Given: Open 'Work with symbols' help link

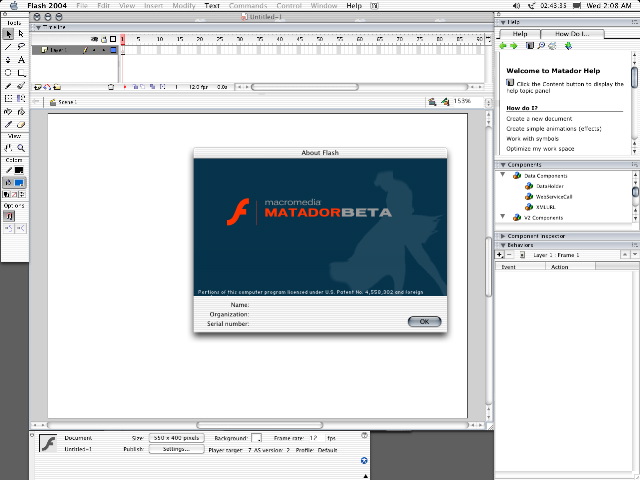Looking at the screenshot, I should click(x=532, y=139).
